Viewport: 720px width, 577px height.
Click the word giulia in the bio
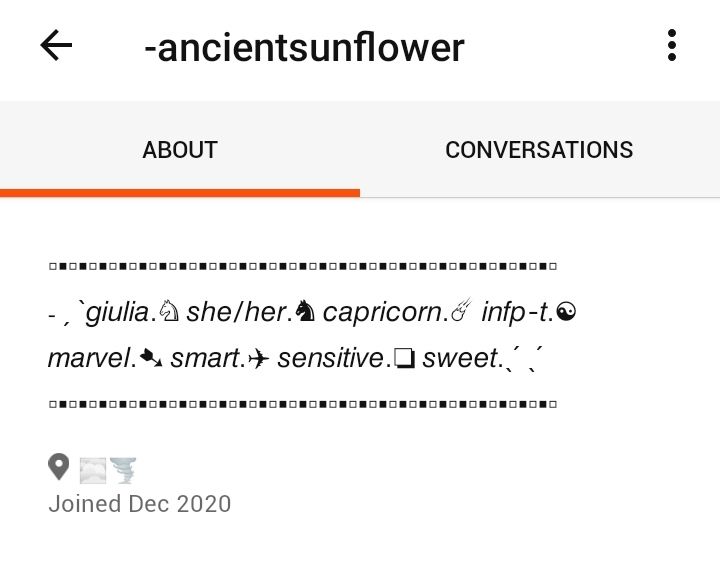click(117, 313)
